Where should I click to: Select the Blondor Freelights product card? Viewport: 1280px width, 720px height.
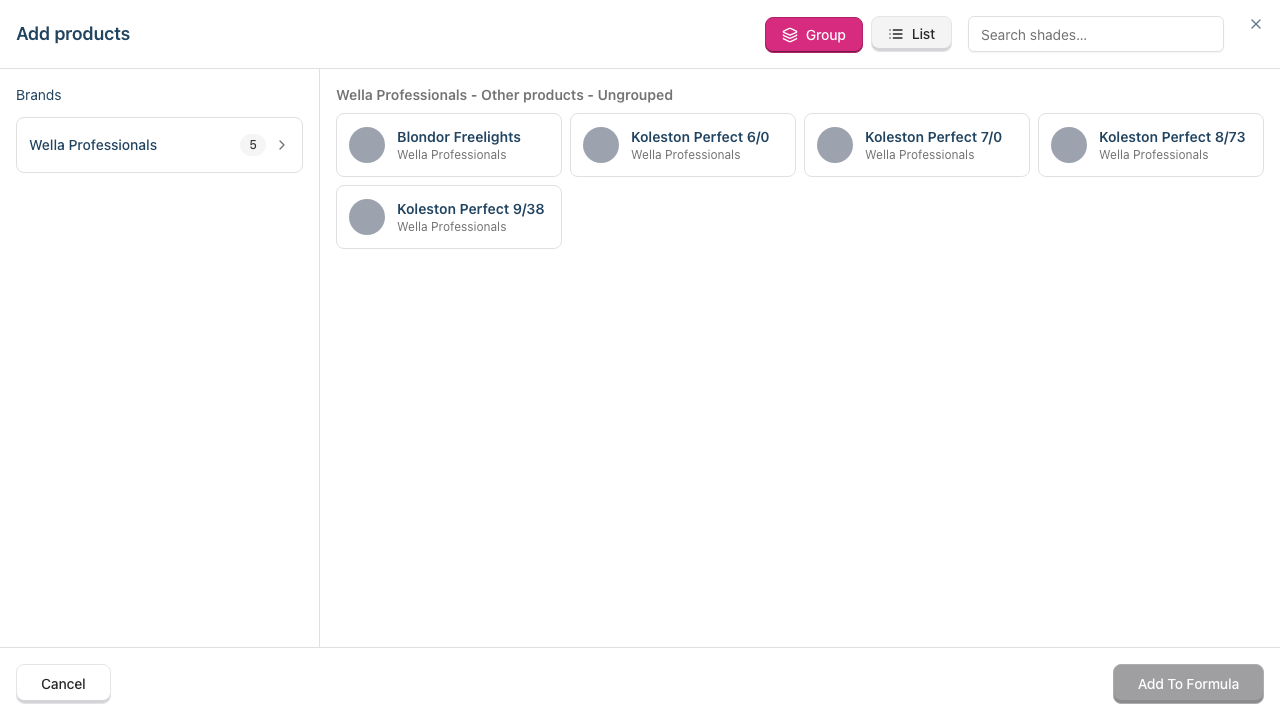tap(449, 145)
